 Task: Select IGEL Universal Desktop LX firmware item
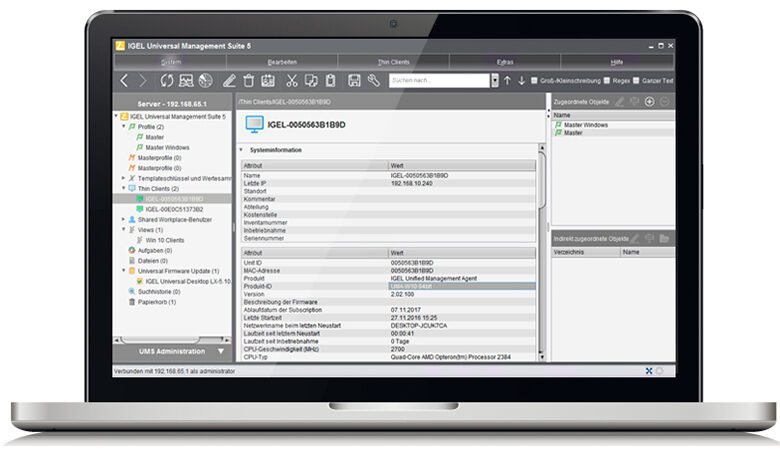[x=188, y=281]
